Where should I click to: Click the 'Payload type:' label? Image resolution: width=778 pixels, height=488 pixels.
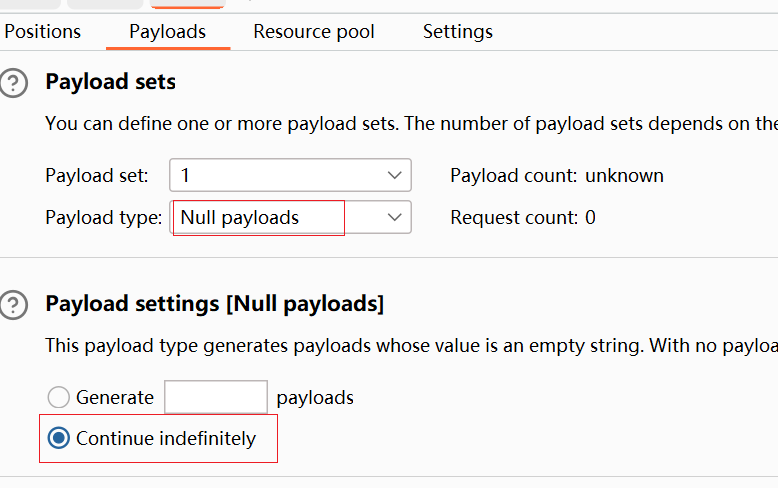point(104,217)
